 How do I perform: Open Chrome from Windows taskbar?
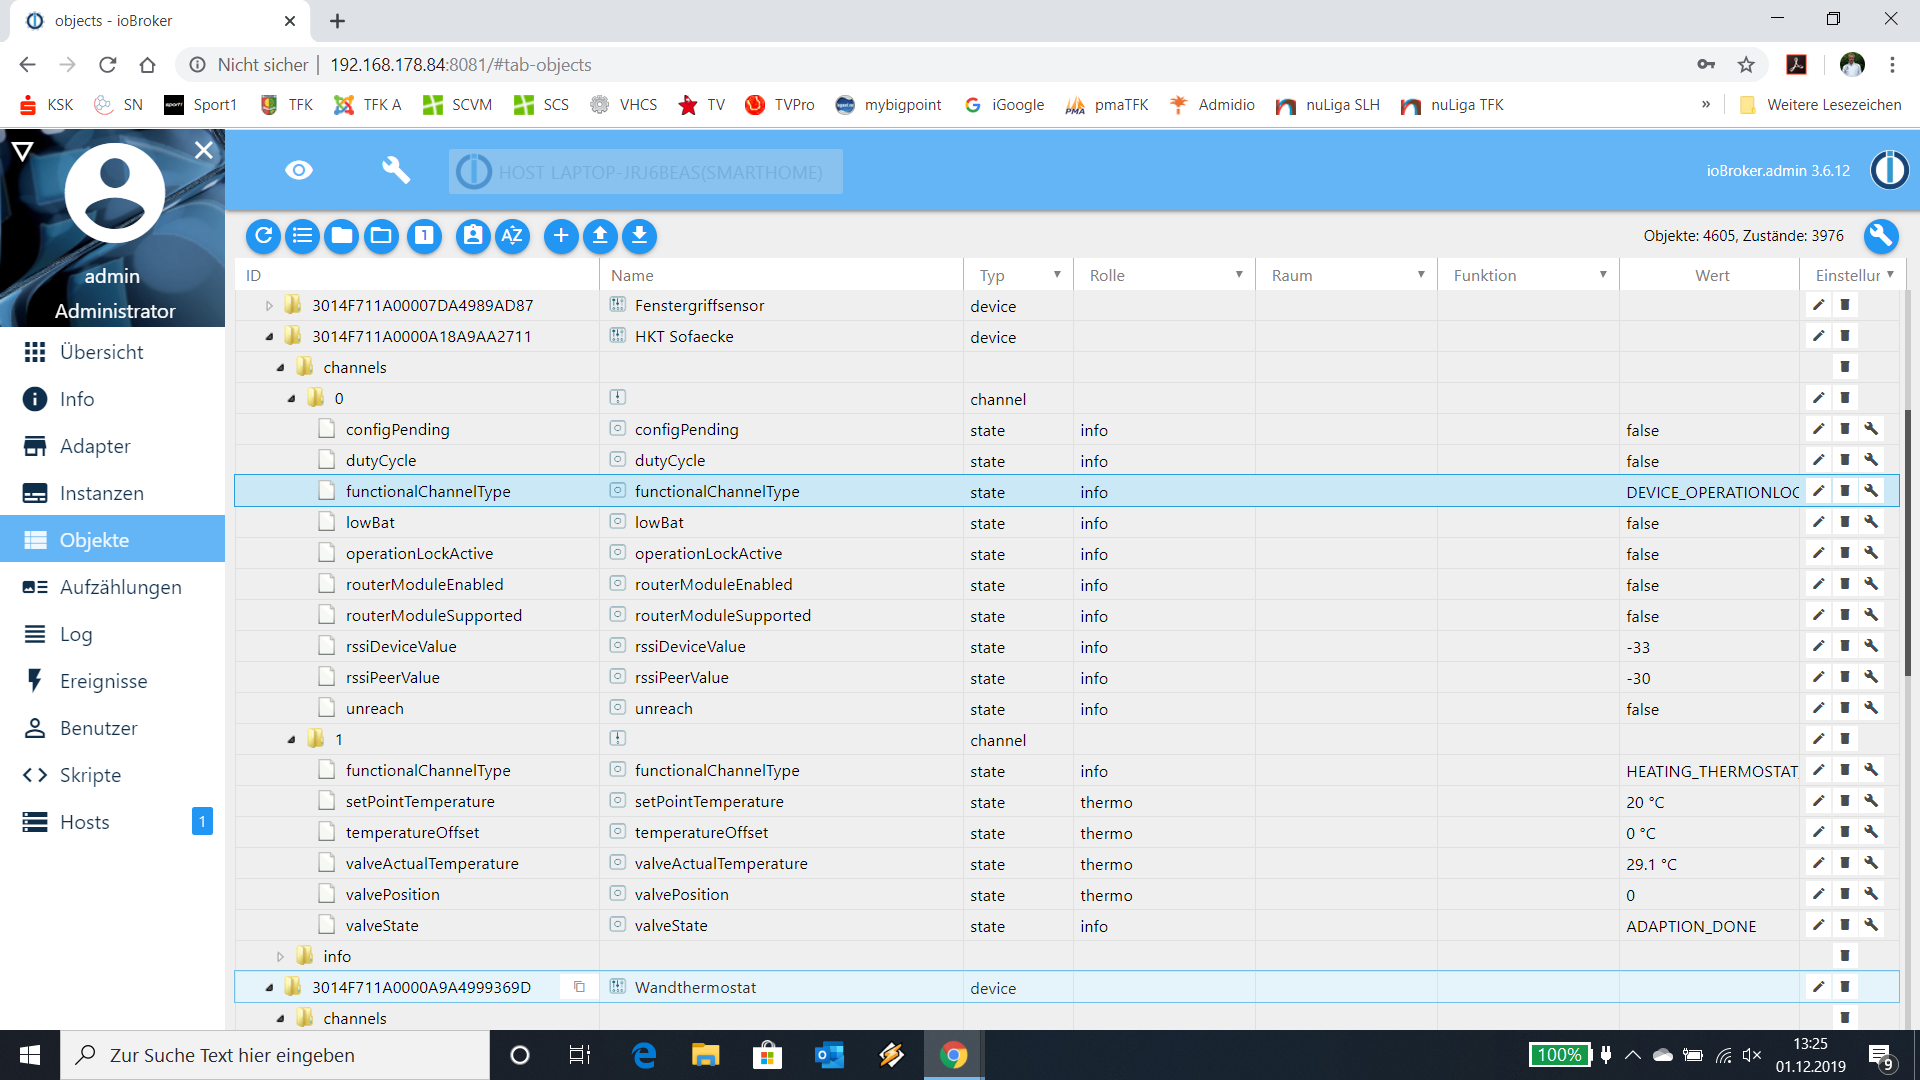coord(954,1055)
